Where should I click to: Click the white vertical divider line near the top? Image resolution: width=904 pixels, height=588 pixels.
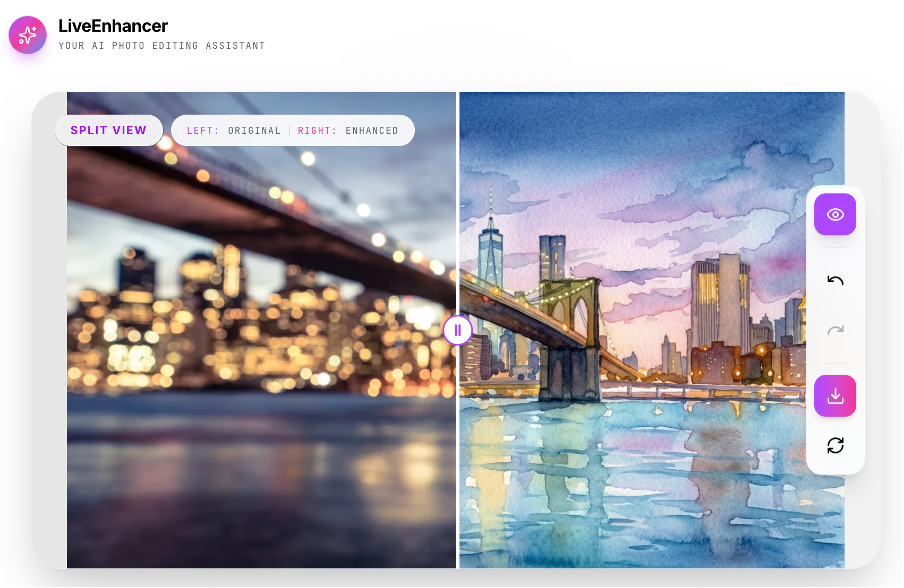pyautogui.click(x=458, y=173)
